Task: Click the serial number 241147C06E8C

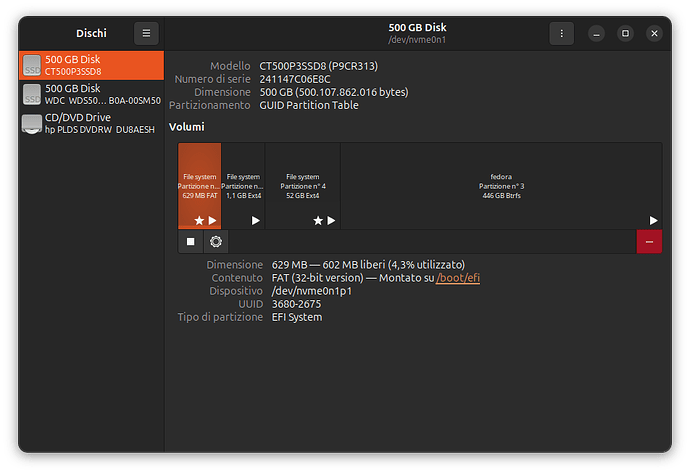Action: click(x=295, y=79)
